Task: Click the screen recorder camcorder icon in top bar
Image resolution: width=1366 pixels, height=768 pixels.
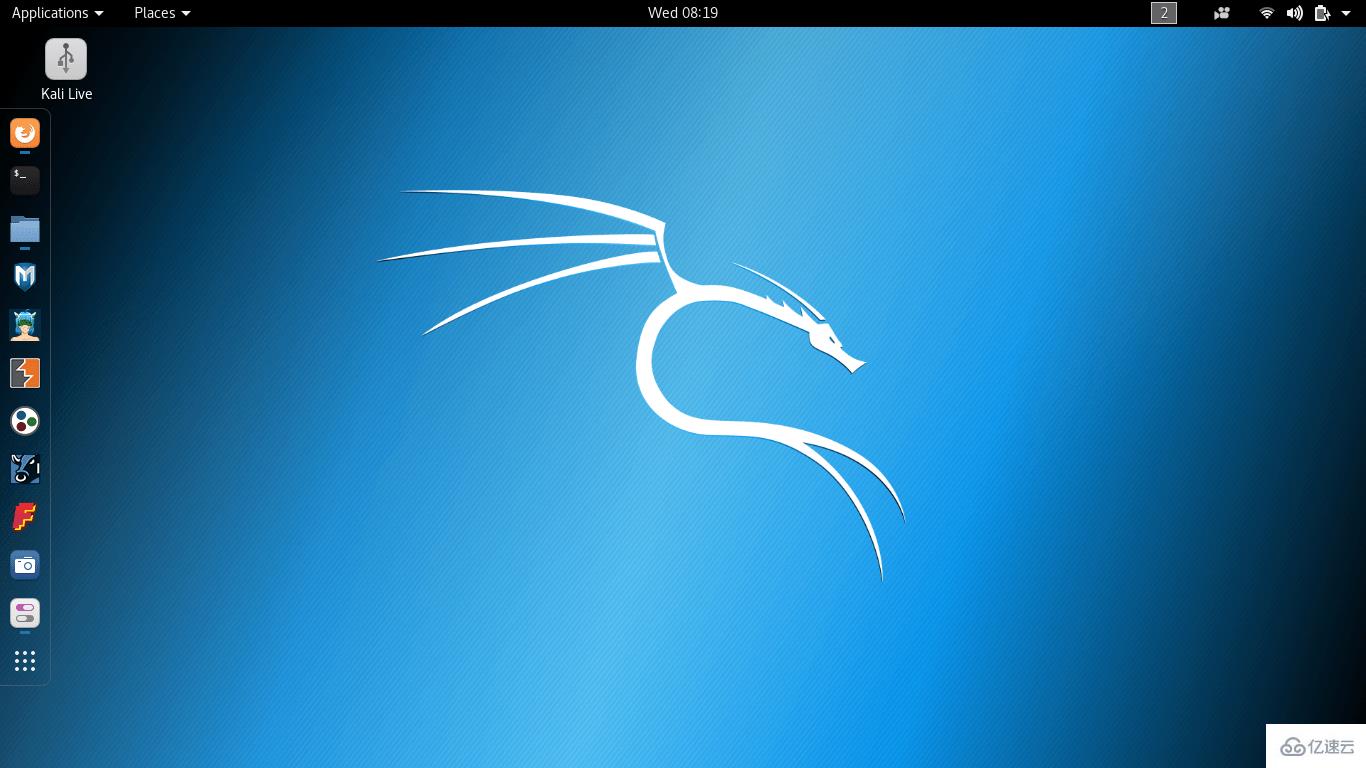Action: click(x=1221, y=13)
